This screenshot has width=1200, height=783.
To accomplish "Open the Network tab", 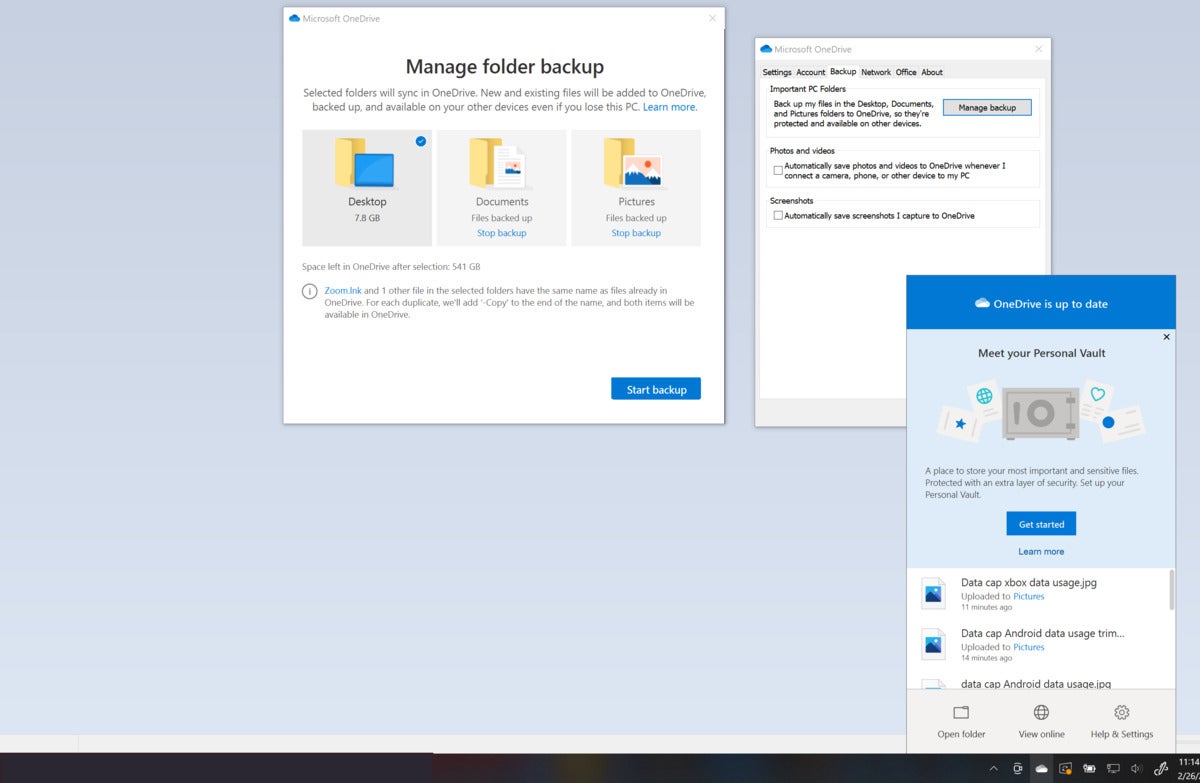I will (x=876, y=72).
